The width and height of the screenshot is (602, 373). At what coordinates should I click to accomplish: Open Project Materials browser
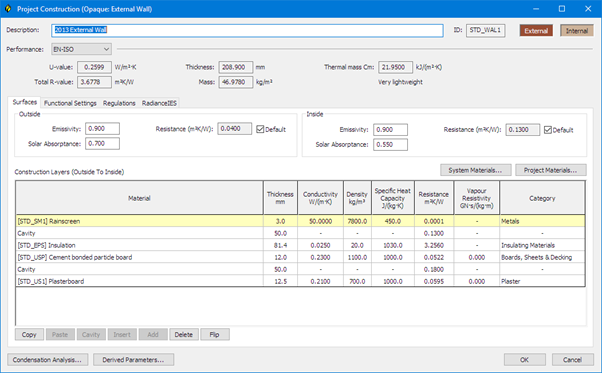coord(551,170)
